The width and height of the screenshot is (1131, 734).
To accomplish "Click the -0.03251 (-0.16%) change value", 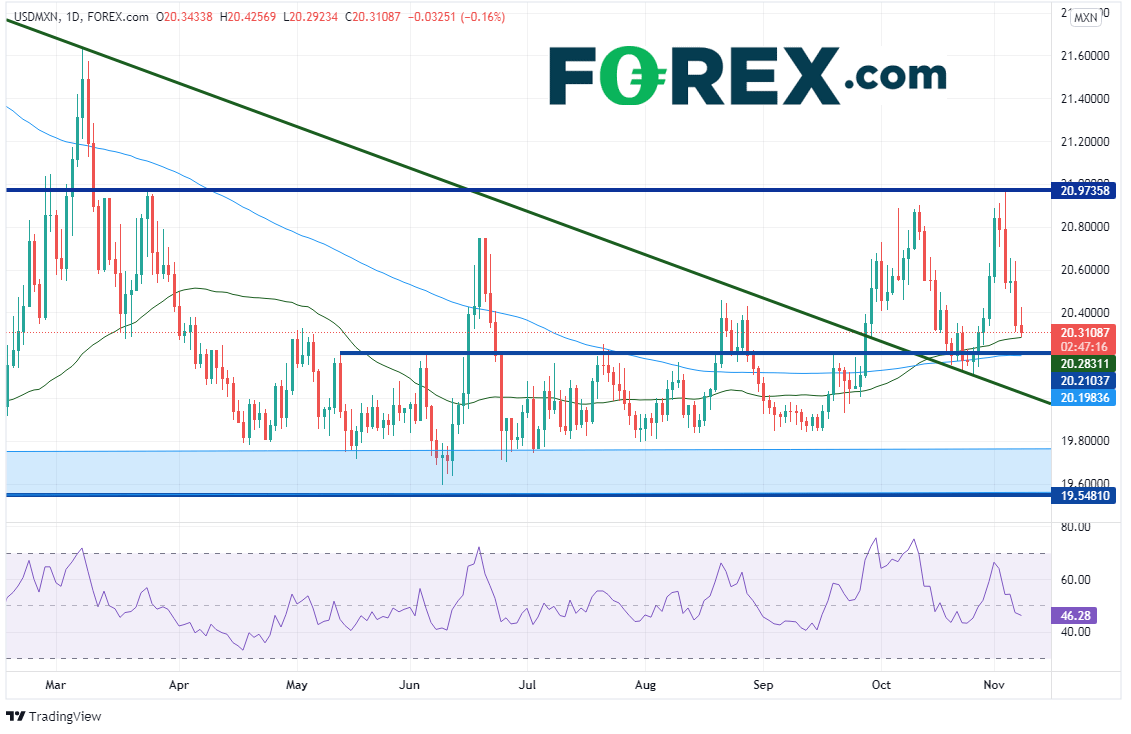I will click(x=457, y=17).
